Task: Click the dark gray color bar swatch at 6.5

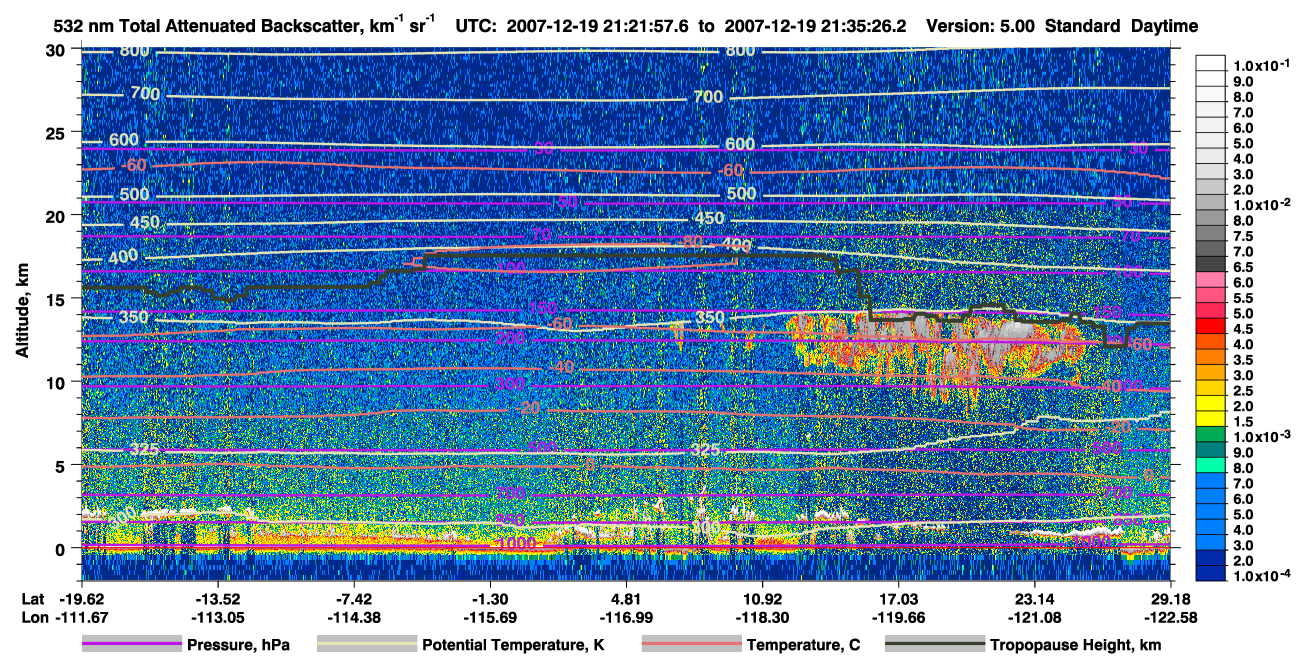Action: tap(1211, 262)
